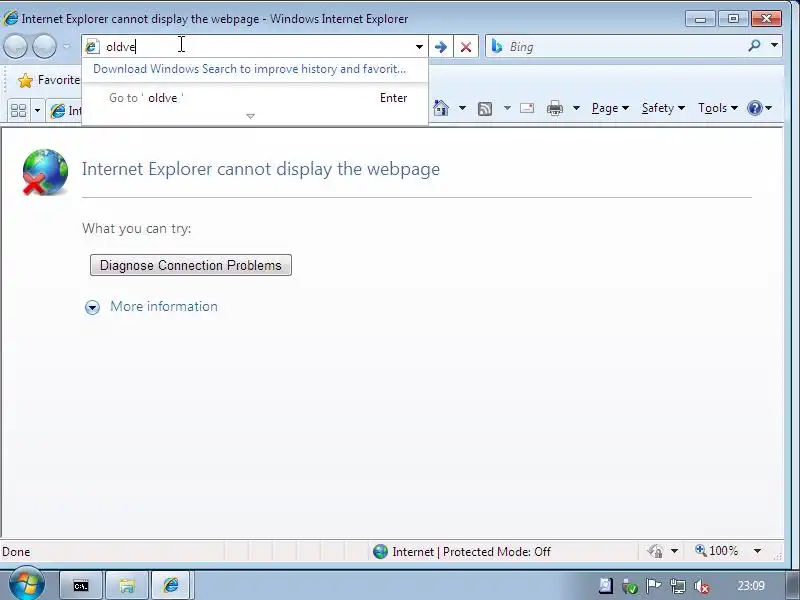Click the red Stop loading button
This screenshot has width=800, height=600.
(x=466, y=47)
